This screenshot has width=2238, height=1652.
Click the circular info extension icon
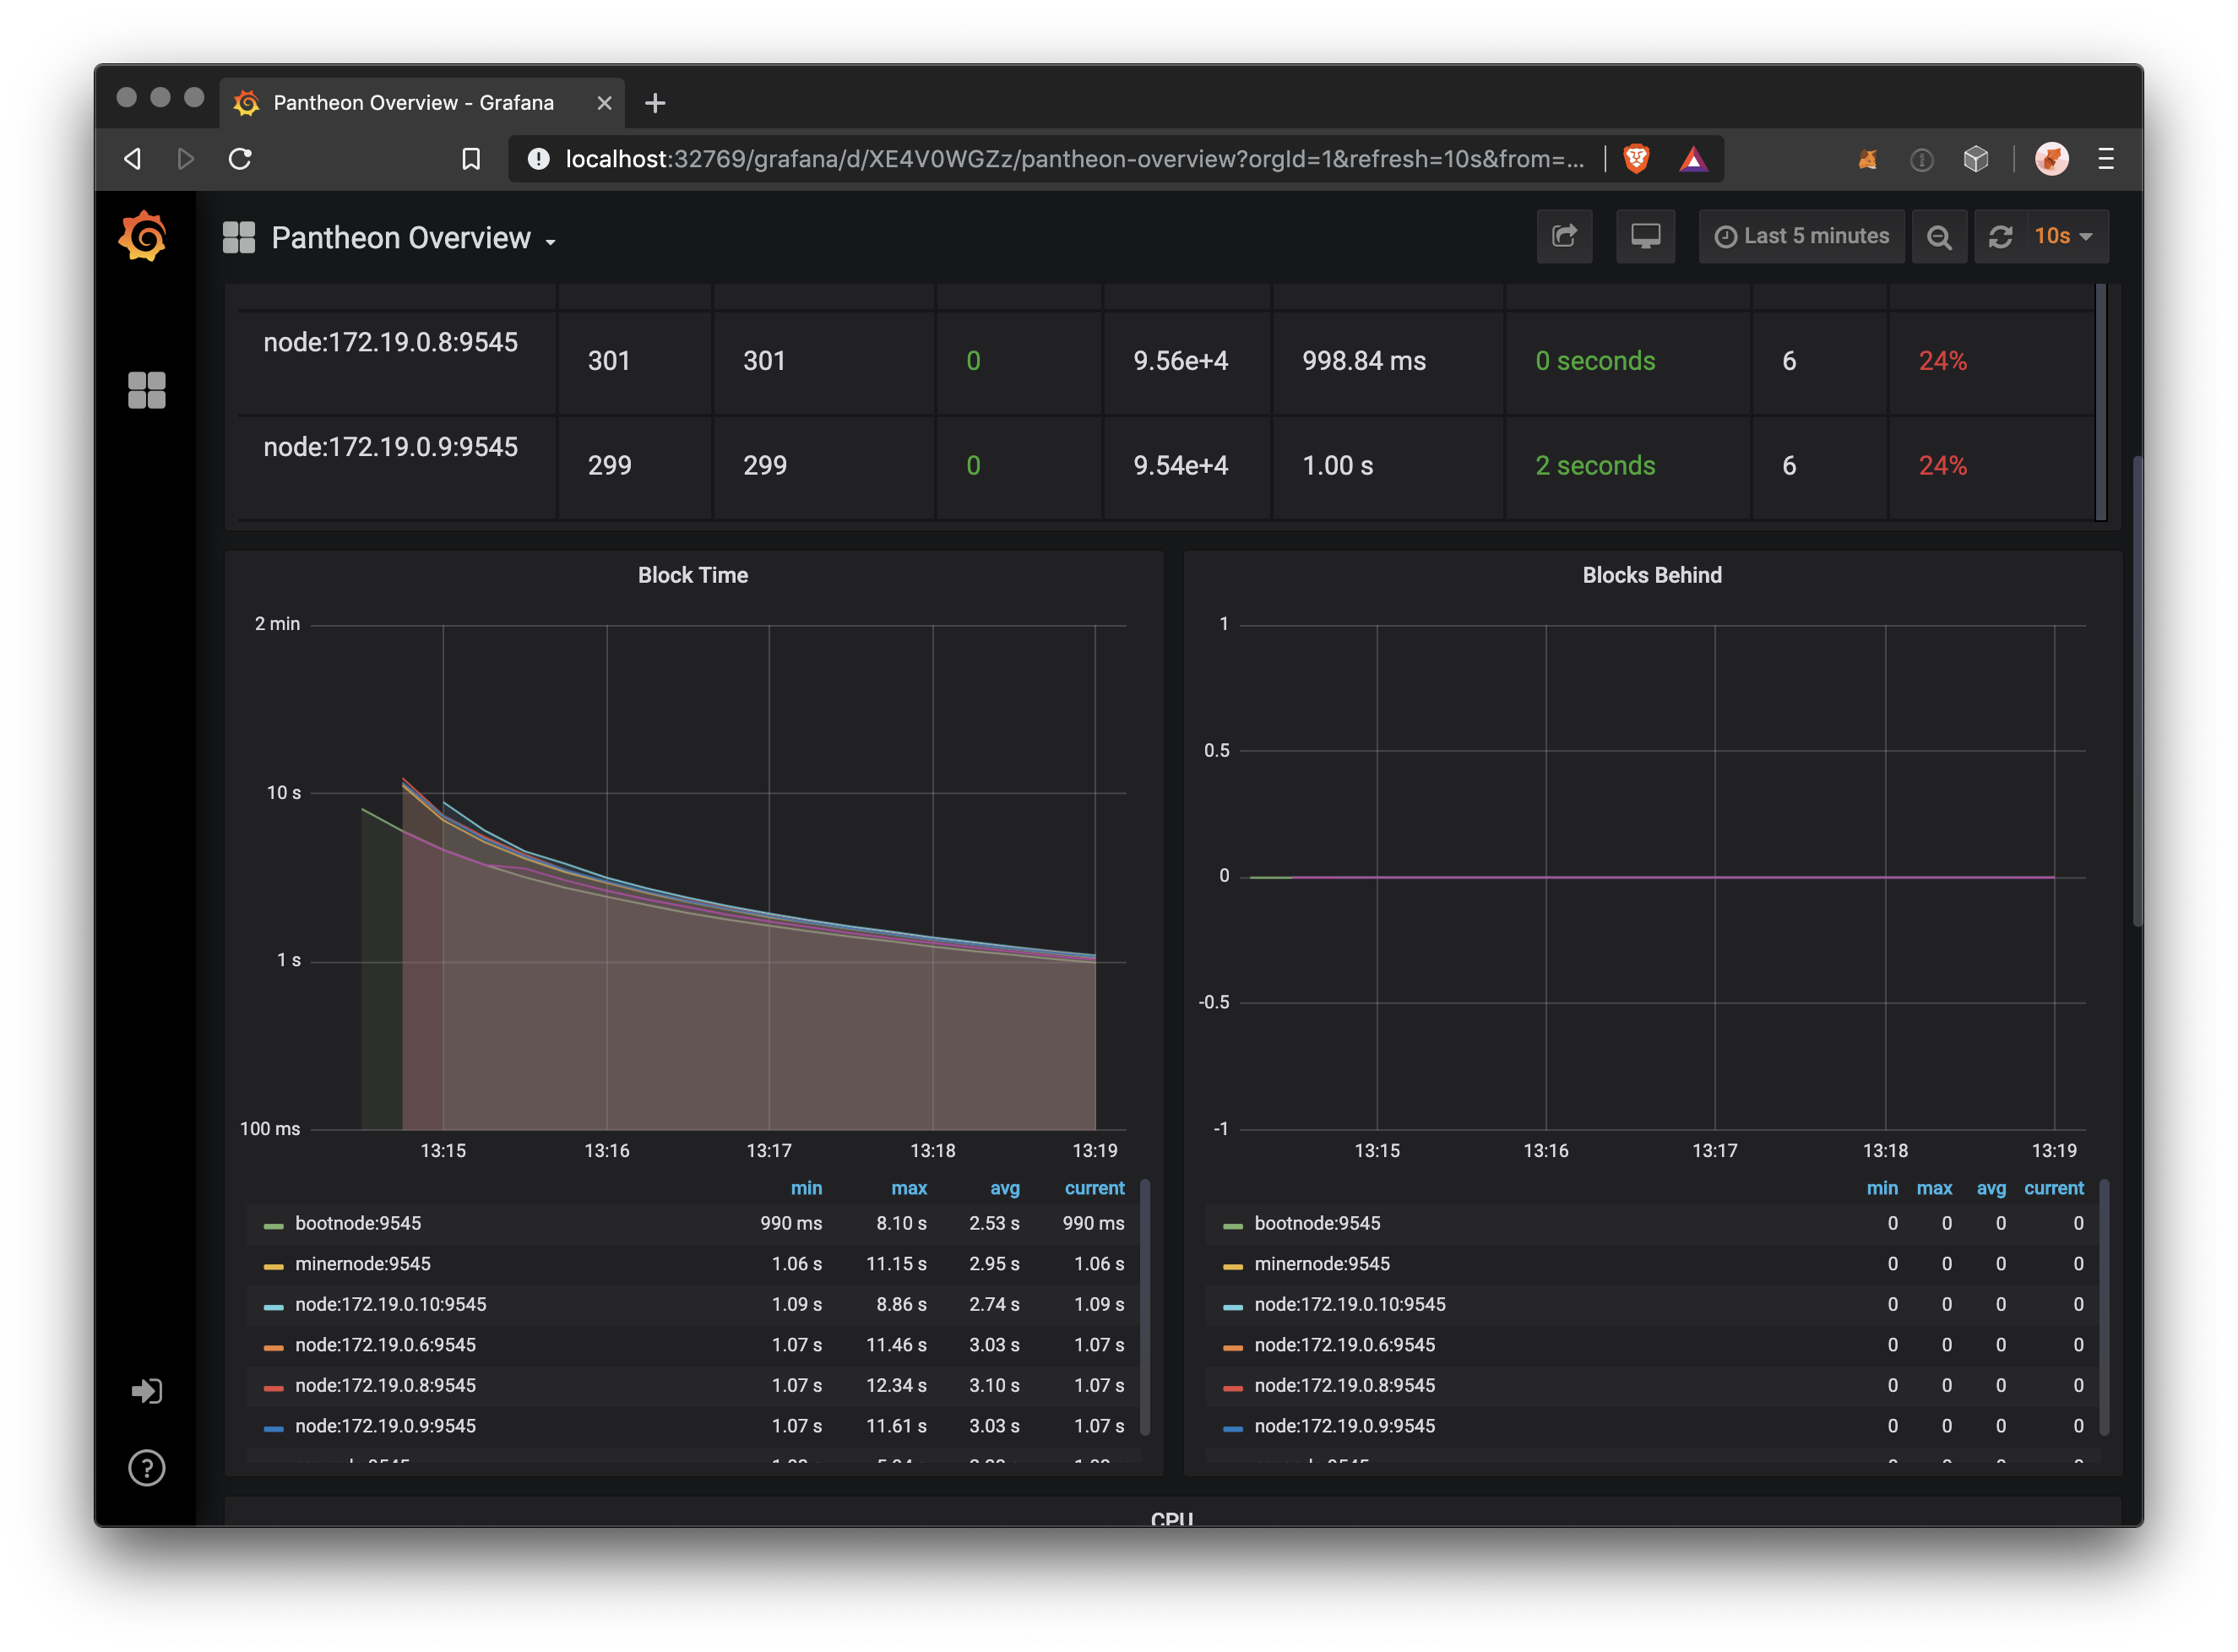point(1921,159)
